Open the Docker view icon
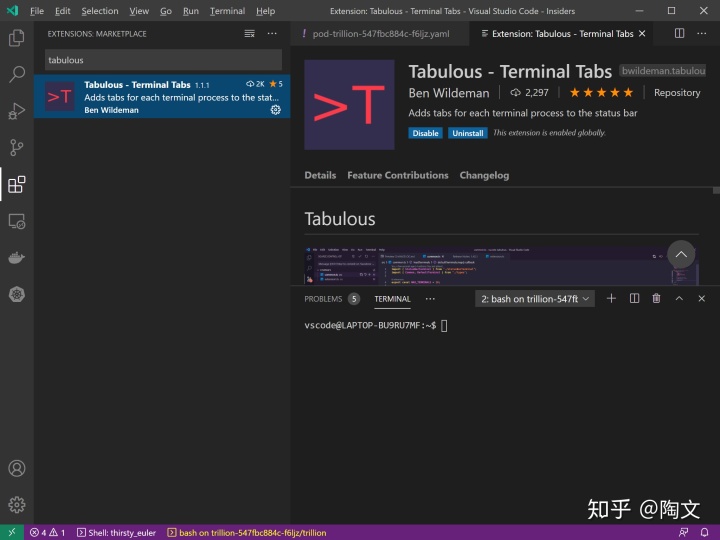Screen dimensions: 720x540 tap(17, 258)
